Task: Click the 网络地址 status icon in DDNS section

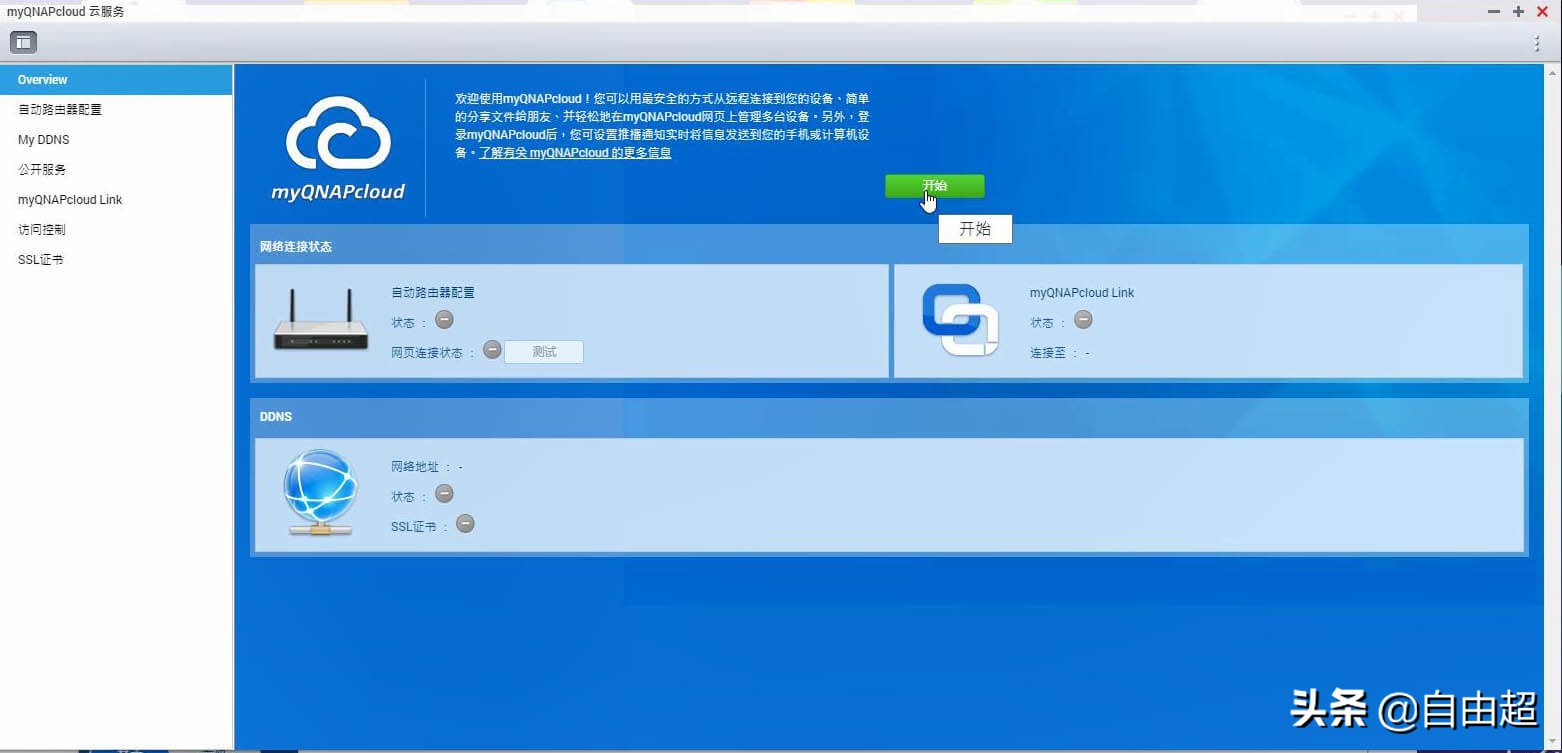Action: (459, 465)
